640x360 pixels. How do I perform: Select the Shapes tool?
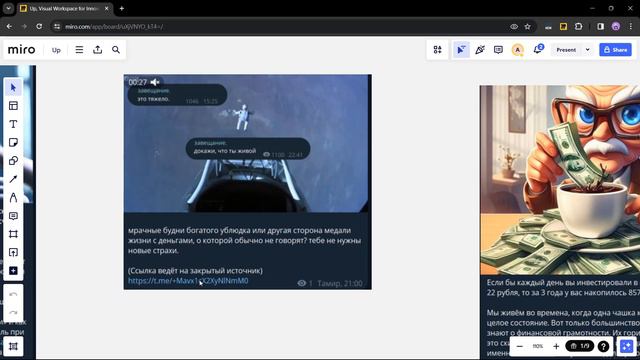point(13,161)
